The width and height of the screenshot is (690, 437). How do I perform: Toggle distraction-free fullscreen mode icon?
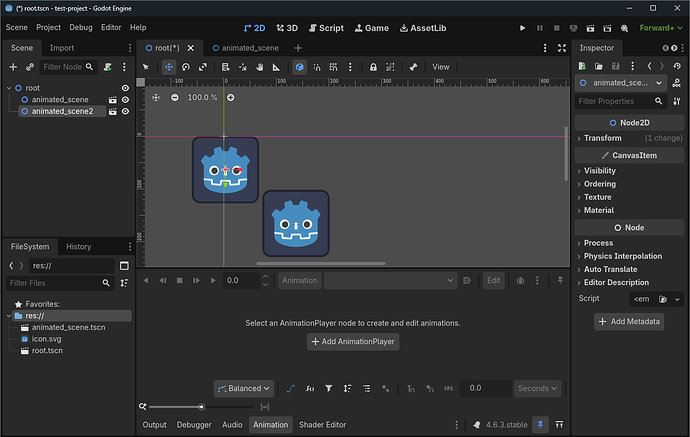tap(562, 48)
